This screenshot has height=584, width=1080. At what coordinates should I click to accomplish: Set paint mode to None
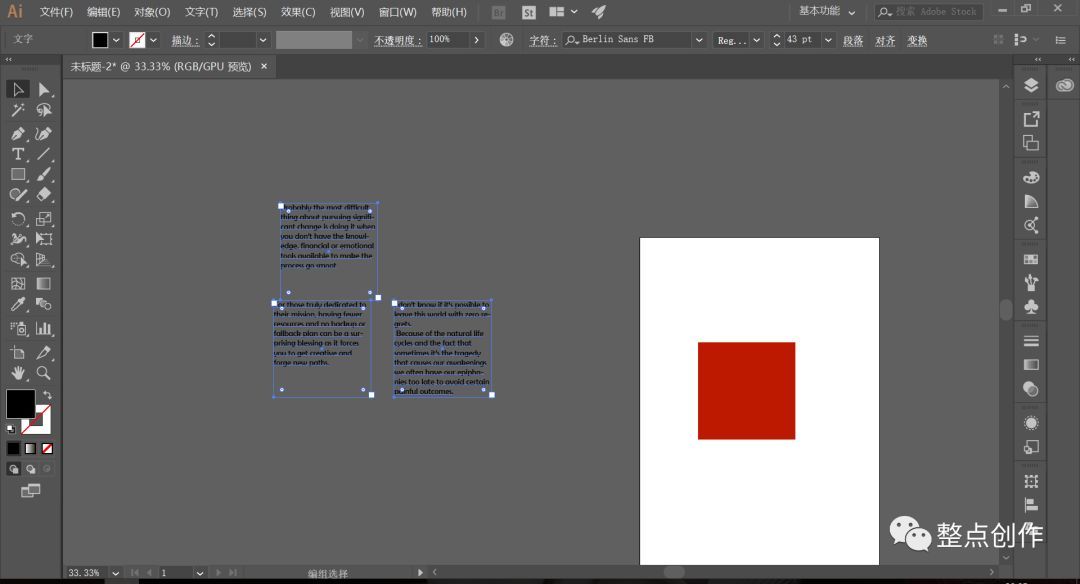47,448
